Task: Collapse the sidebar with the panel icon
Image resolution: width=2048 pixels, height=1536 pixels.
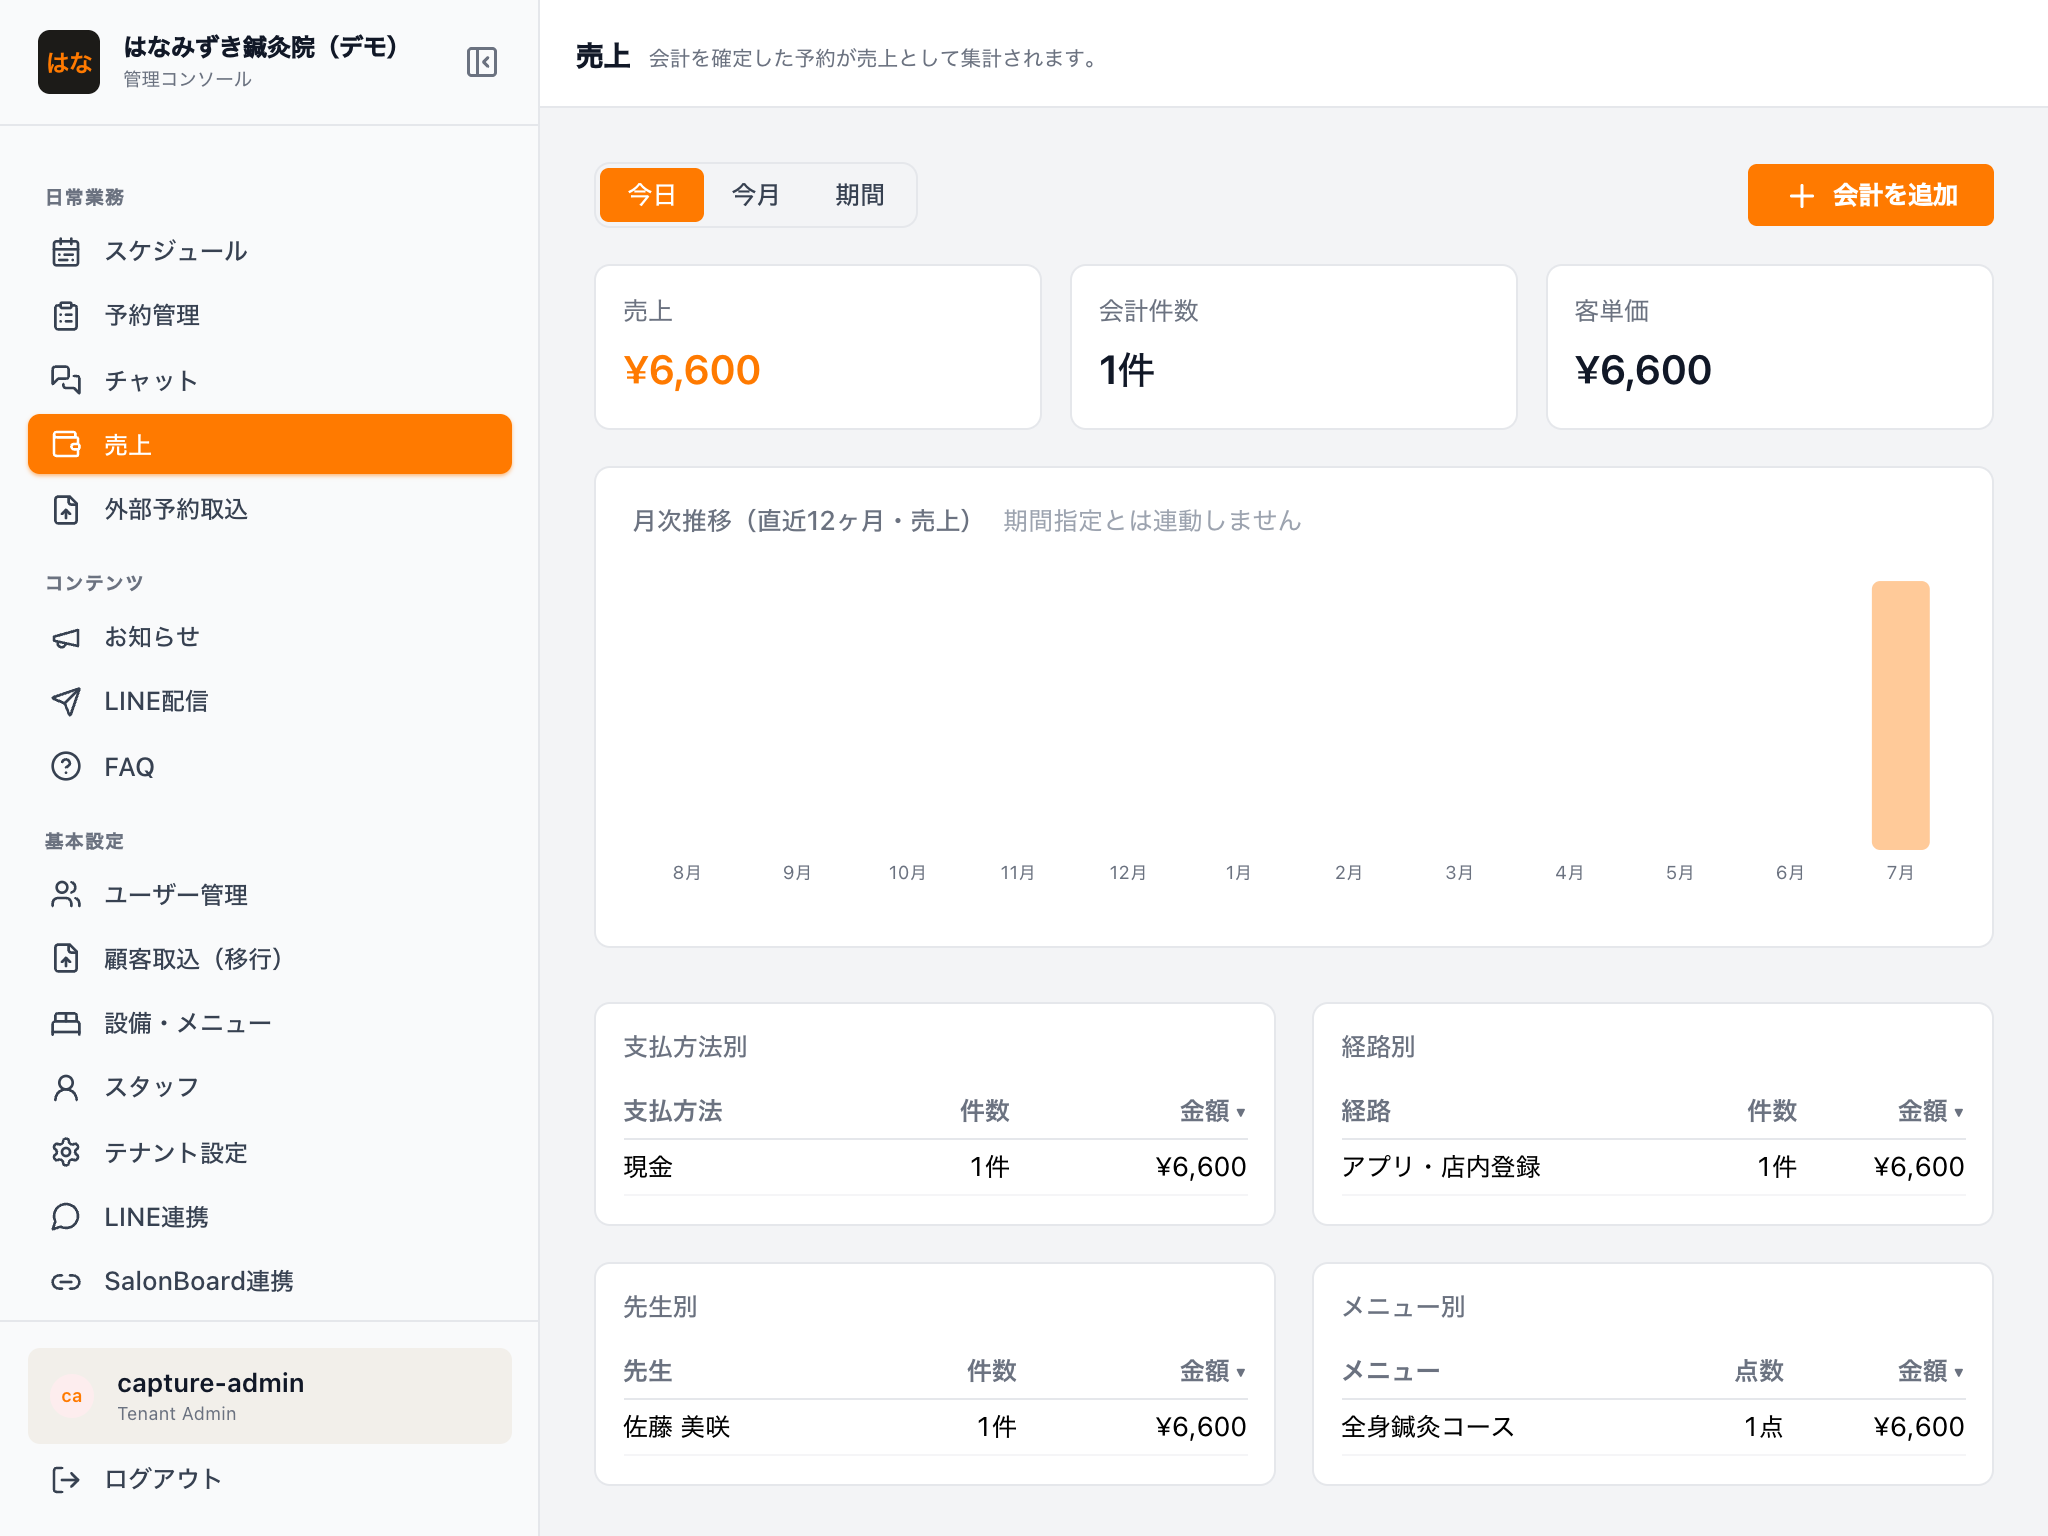Action: point(482,62)
